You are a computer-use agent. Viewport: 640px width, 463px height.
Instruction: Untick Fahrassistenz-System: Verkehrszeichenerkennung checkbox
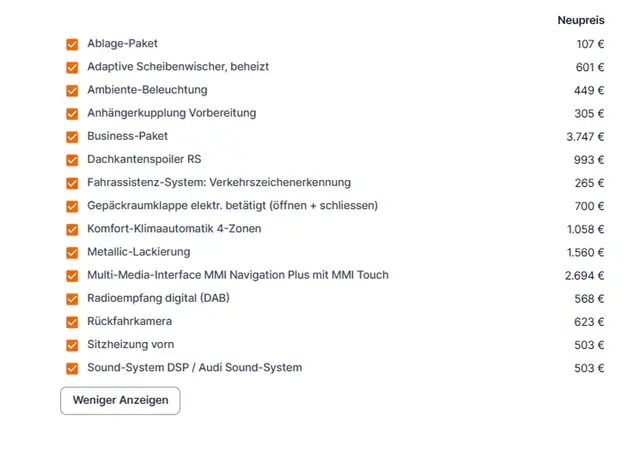pos(72,183)
